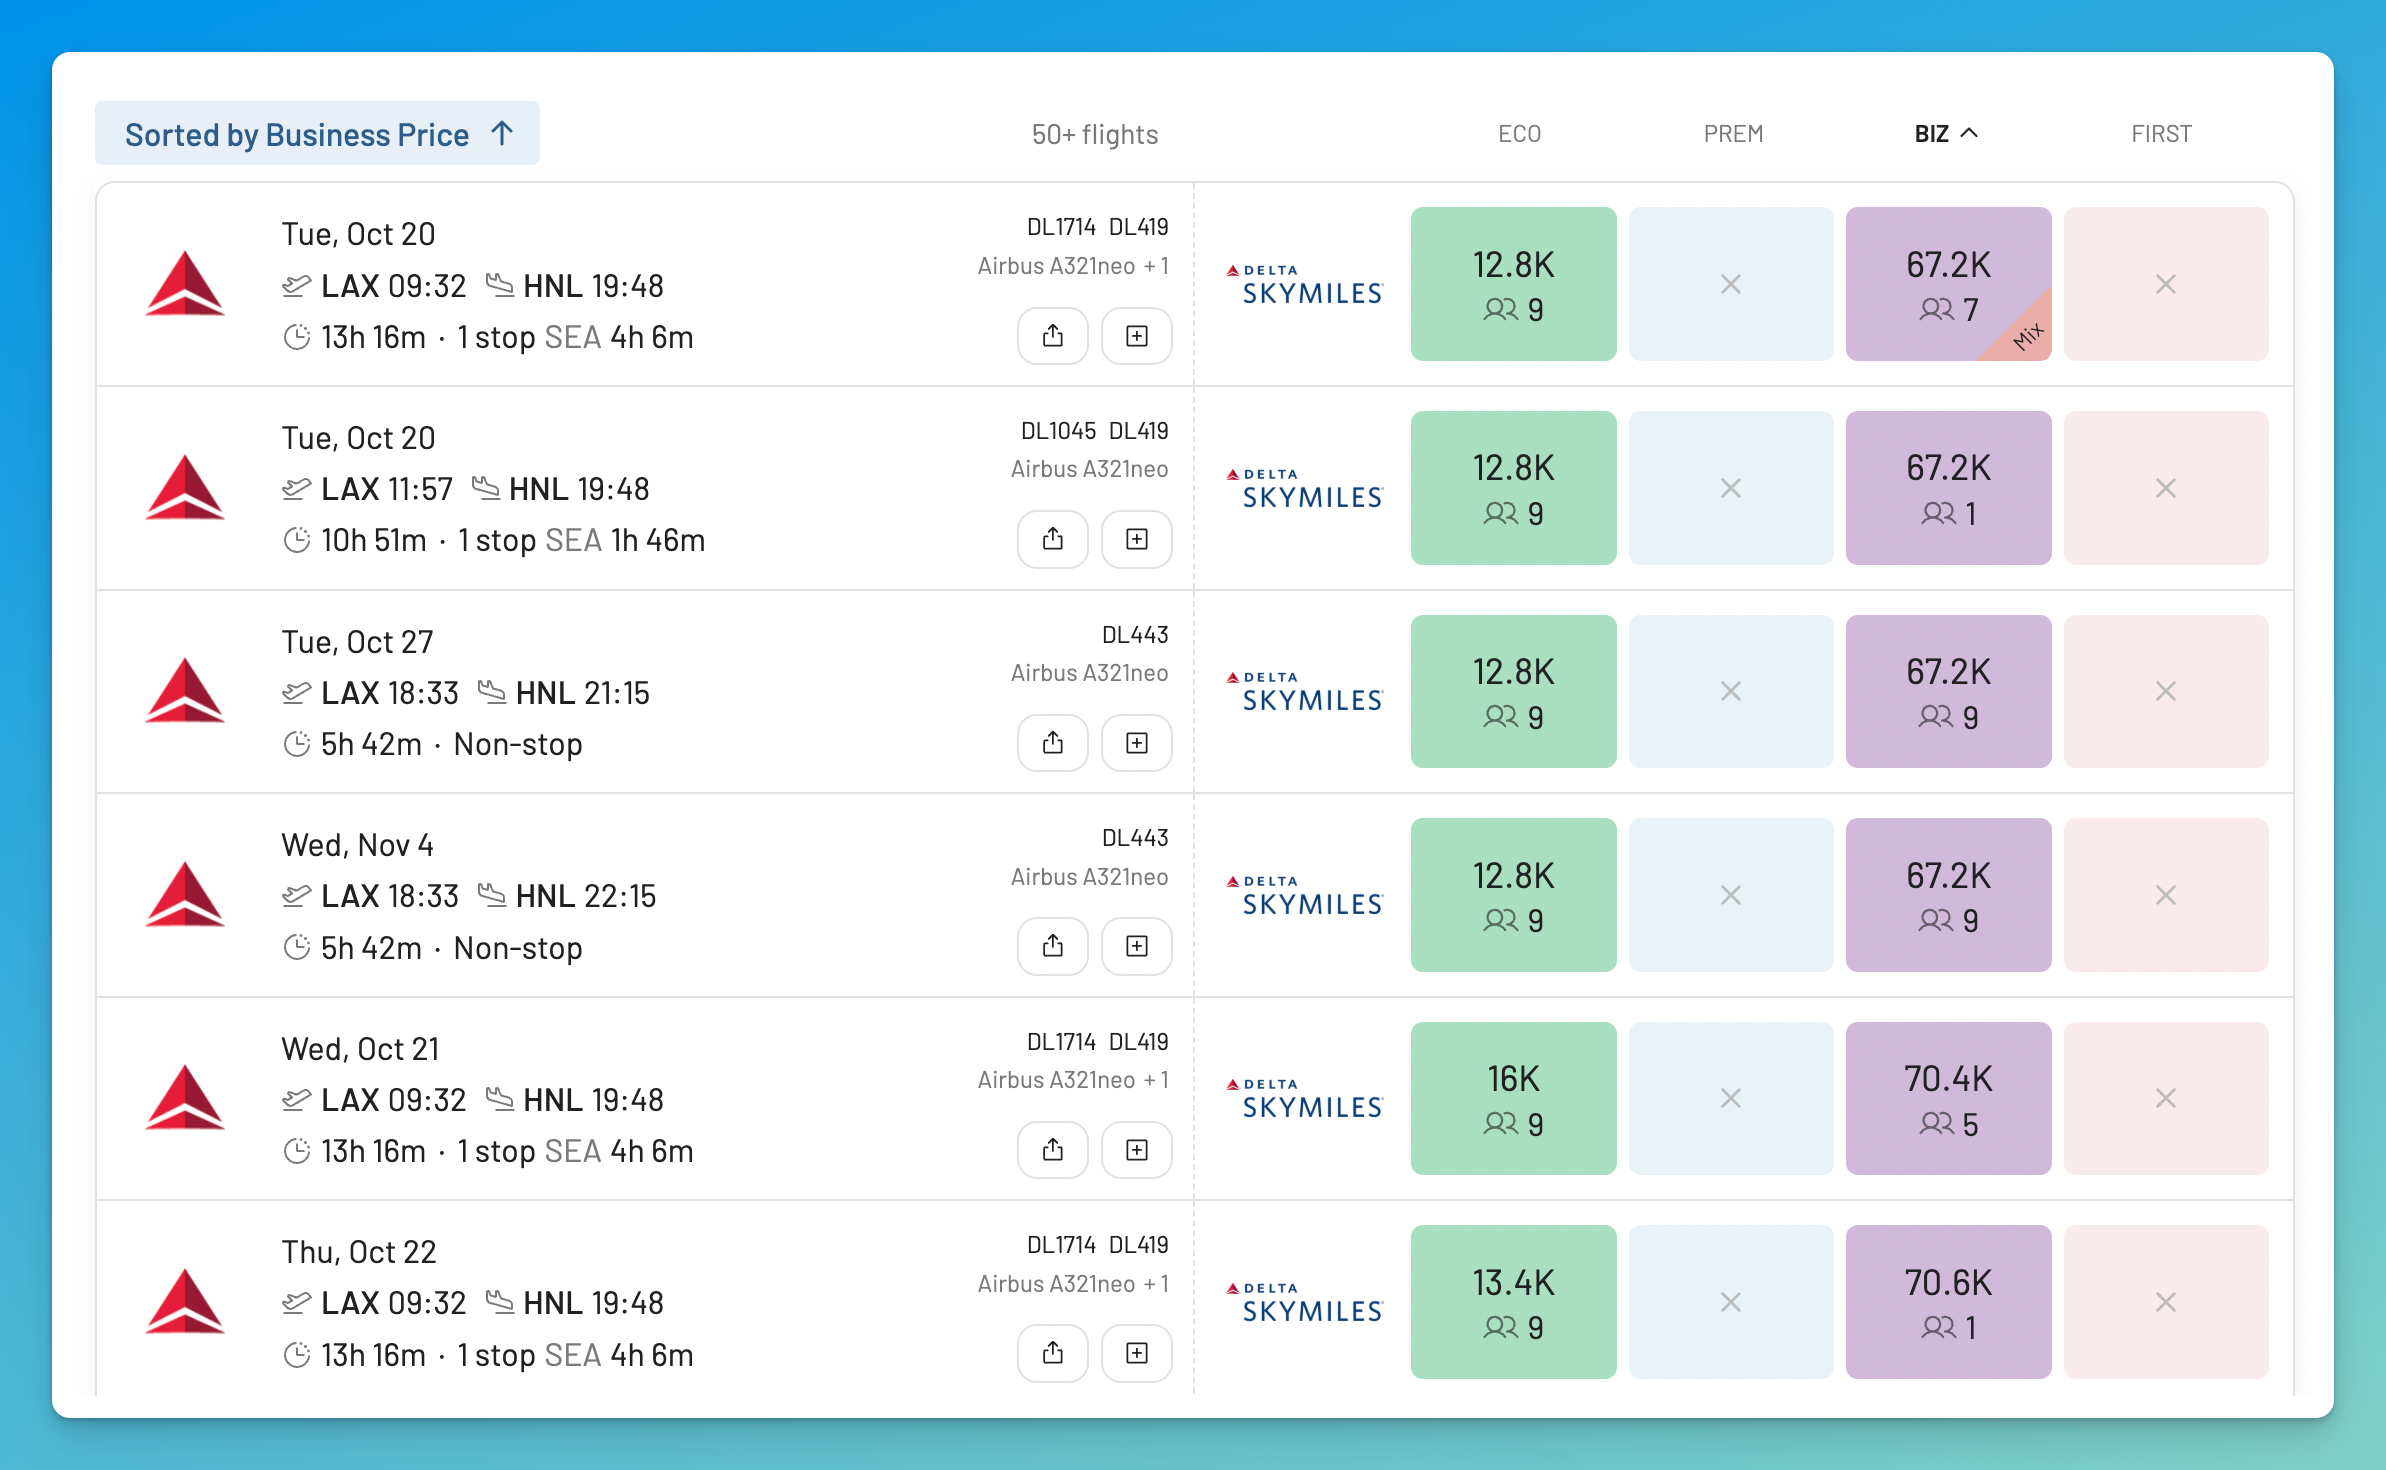Share the LAX 11:57 Oct 20 flight

point(1052,540)
